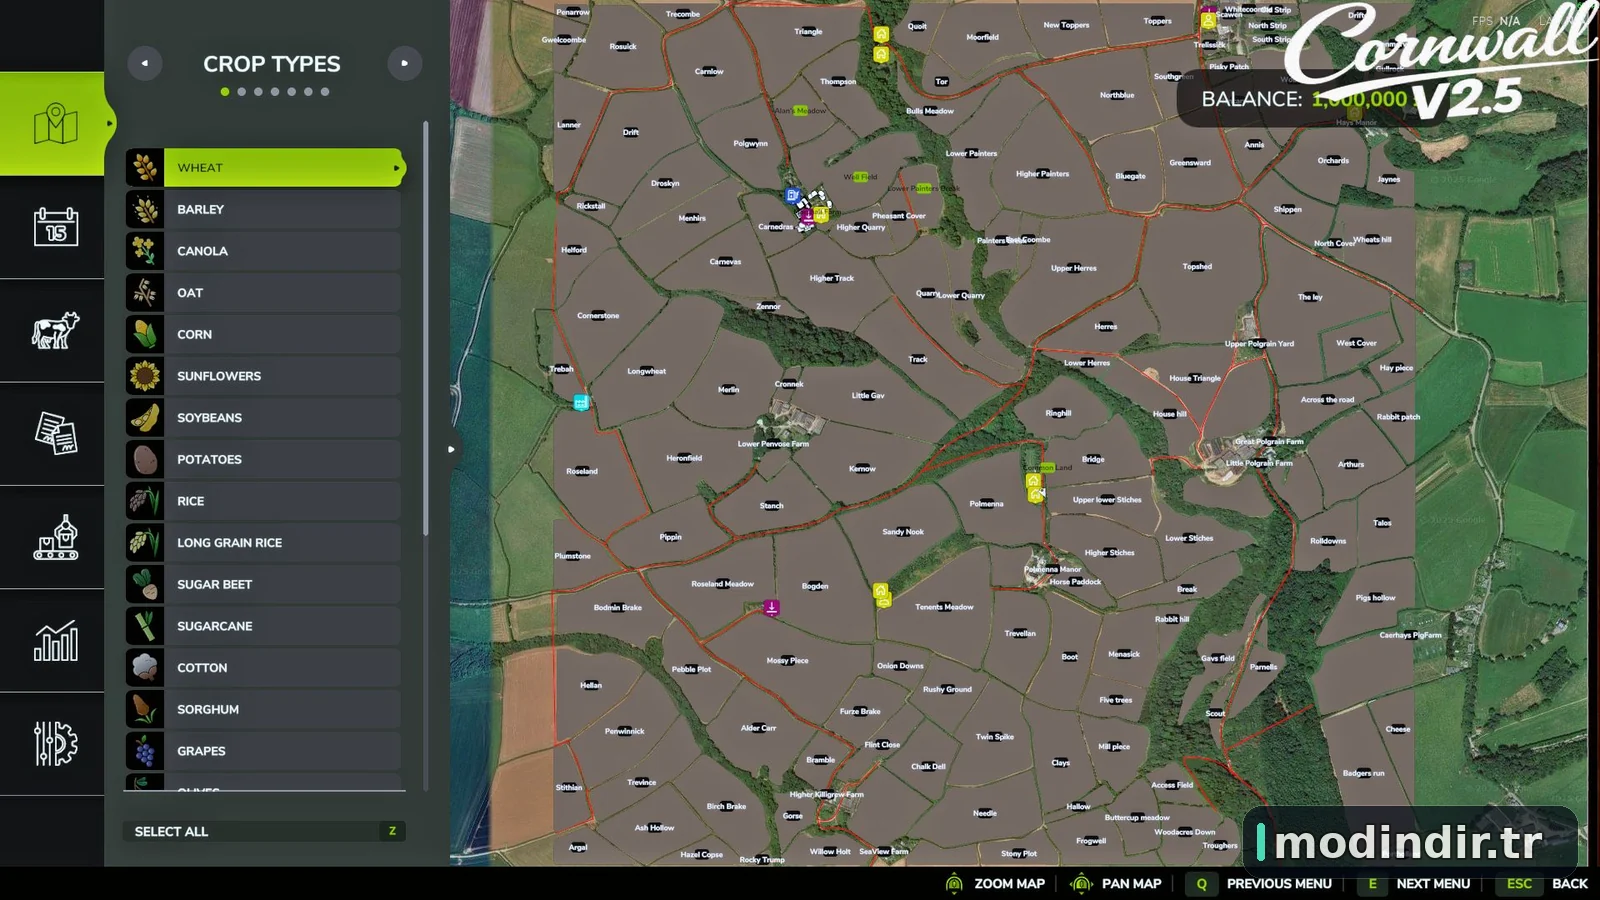
Task: Toggle the Corn crop filter
Action: pyautogui.click(x=263, y=335)
